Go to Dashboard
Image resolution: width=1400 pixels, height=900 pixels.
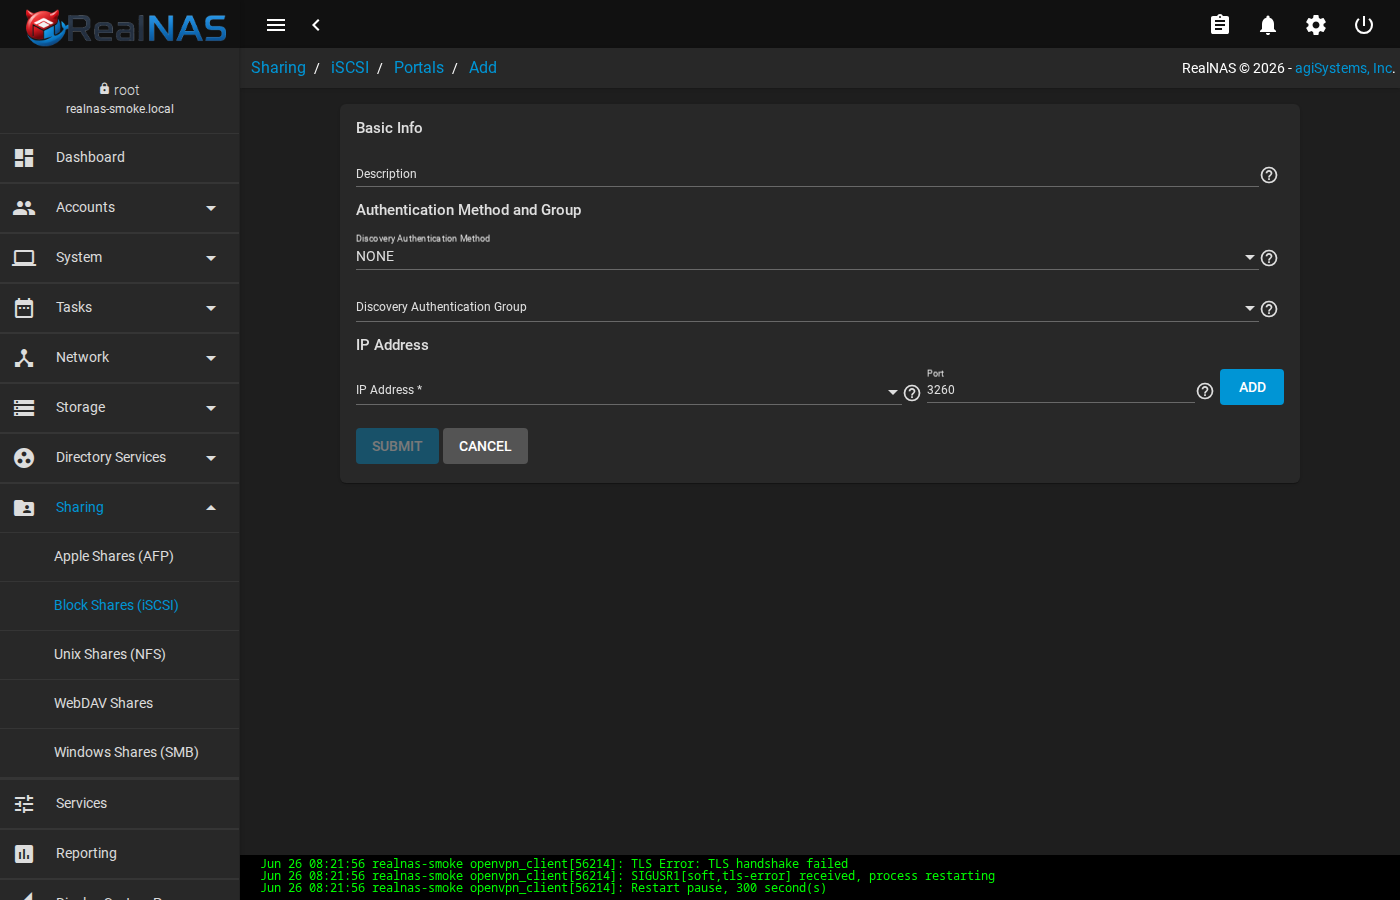click(x=120, y=158)
